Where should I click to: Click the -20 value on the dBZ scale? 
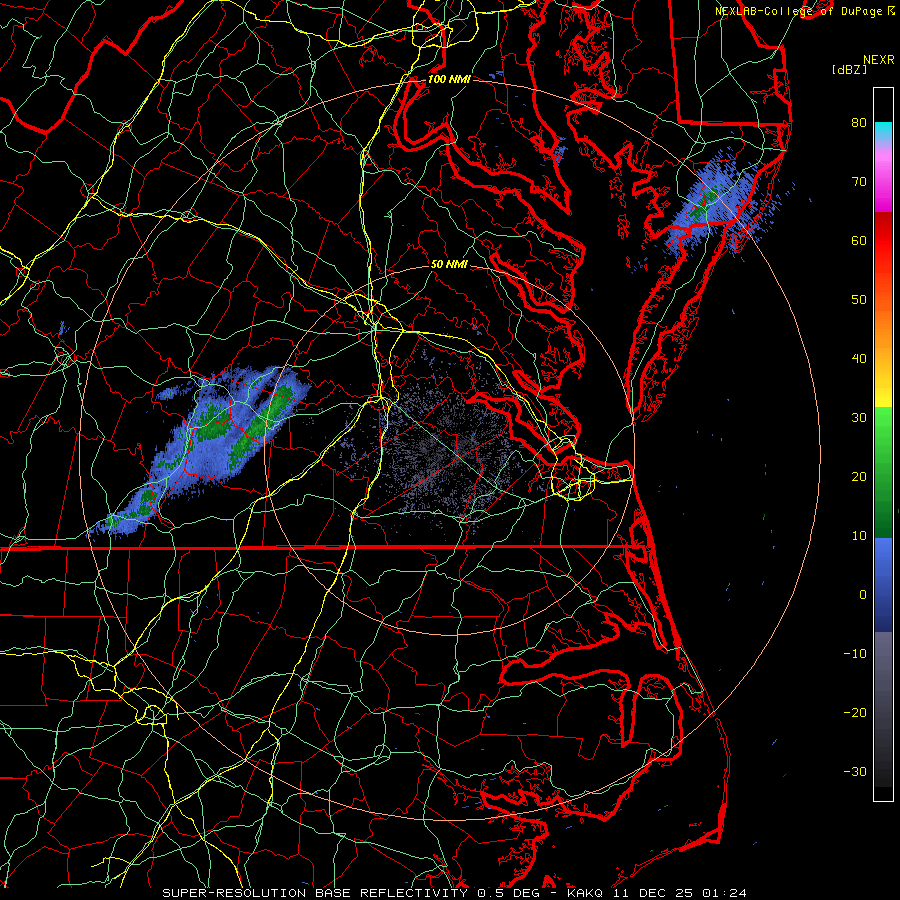[x=855, y=712]
